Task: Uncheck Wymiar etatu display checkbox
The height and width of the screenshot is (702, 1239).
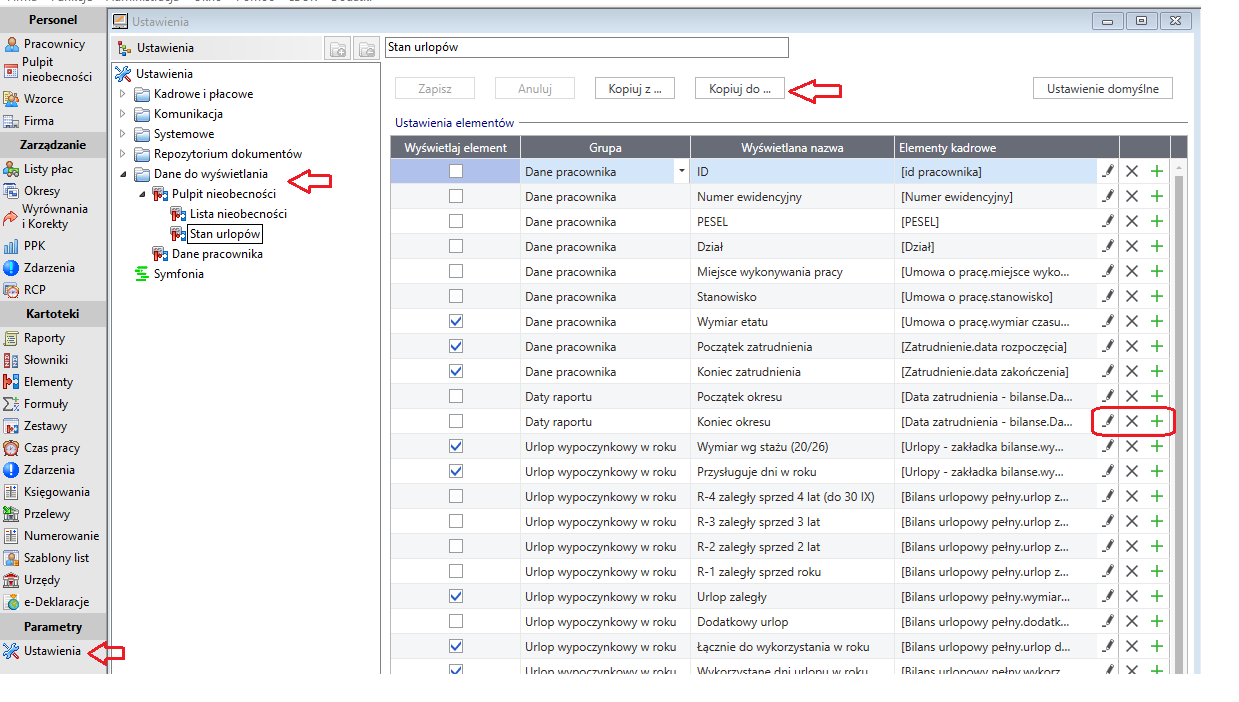Action: click(x=456, y=321)
